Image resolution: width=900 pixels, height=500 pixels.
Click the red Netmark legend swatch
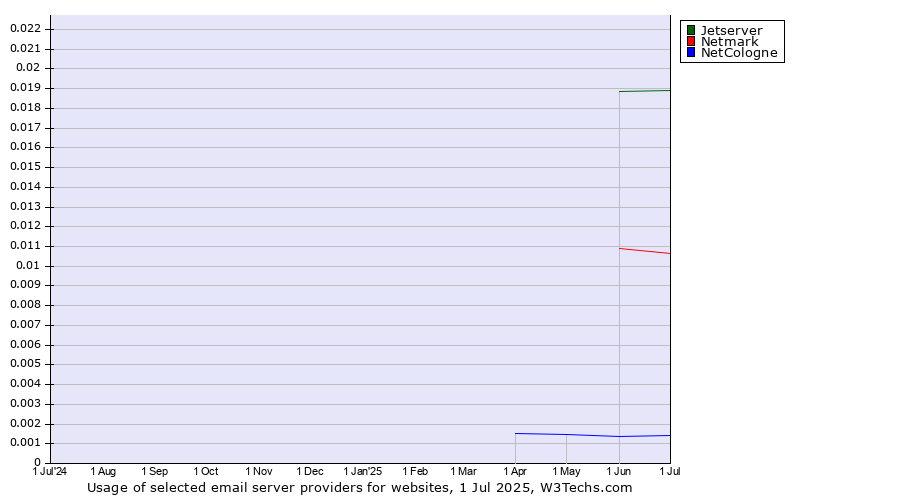coord(691,41)
